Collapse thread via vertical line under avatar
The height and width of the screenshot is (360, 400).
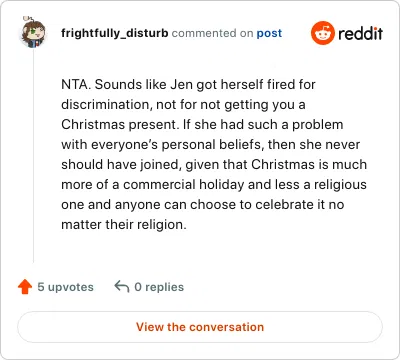pos(33,156)
